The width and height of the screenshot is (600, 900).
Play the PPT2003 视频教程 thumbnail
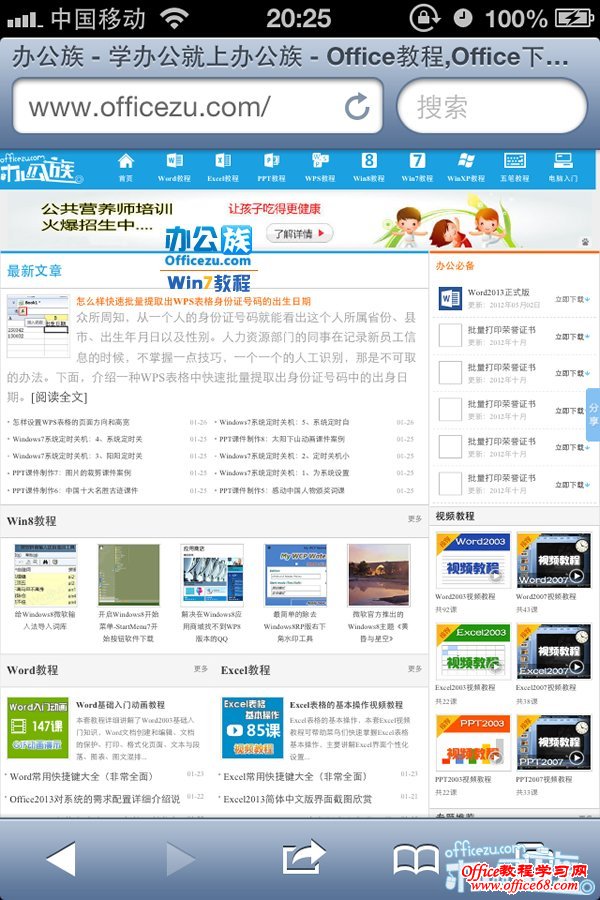click(473, 742)
